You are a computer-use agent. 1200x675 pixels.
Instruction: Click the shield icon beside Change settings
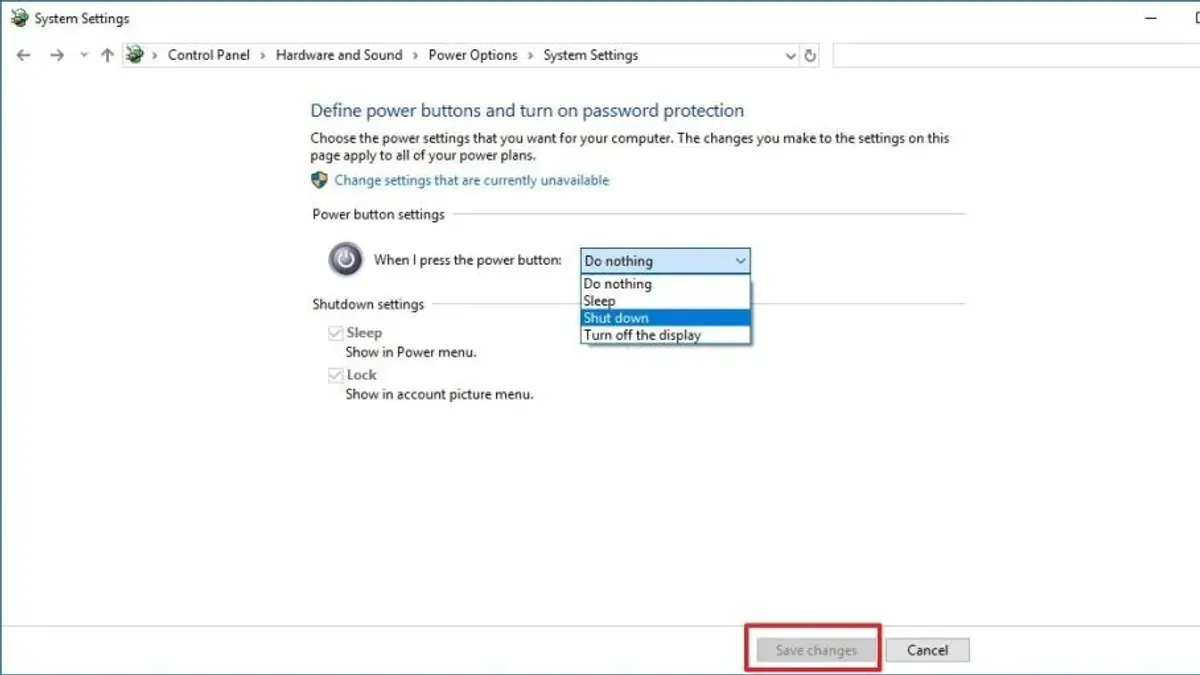319,180
